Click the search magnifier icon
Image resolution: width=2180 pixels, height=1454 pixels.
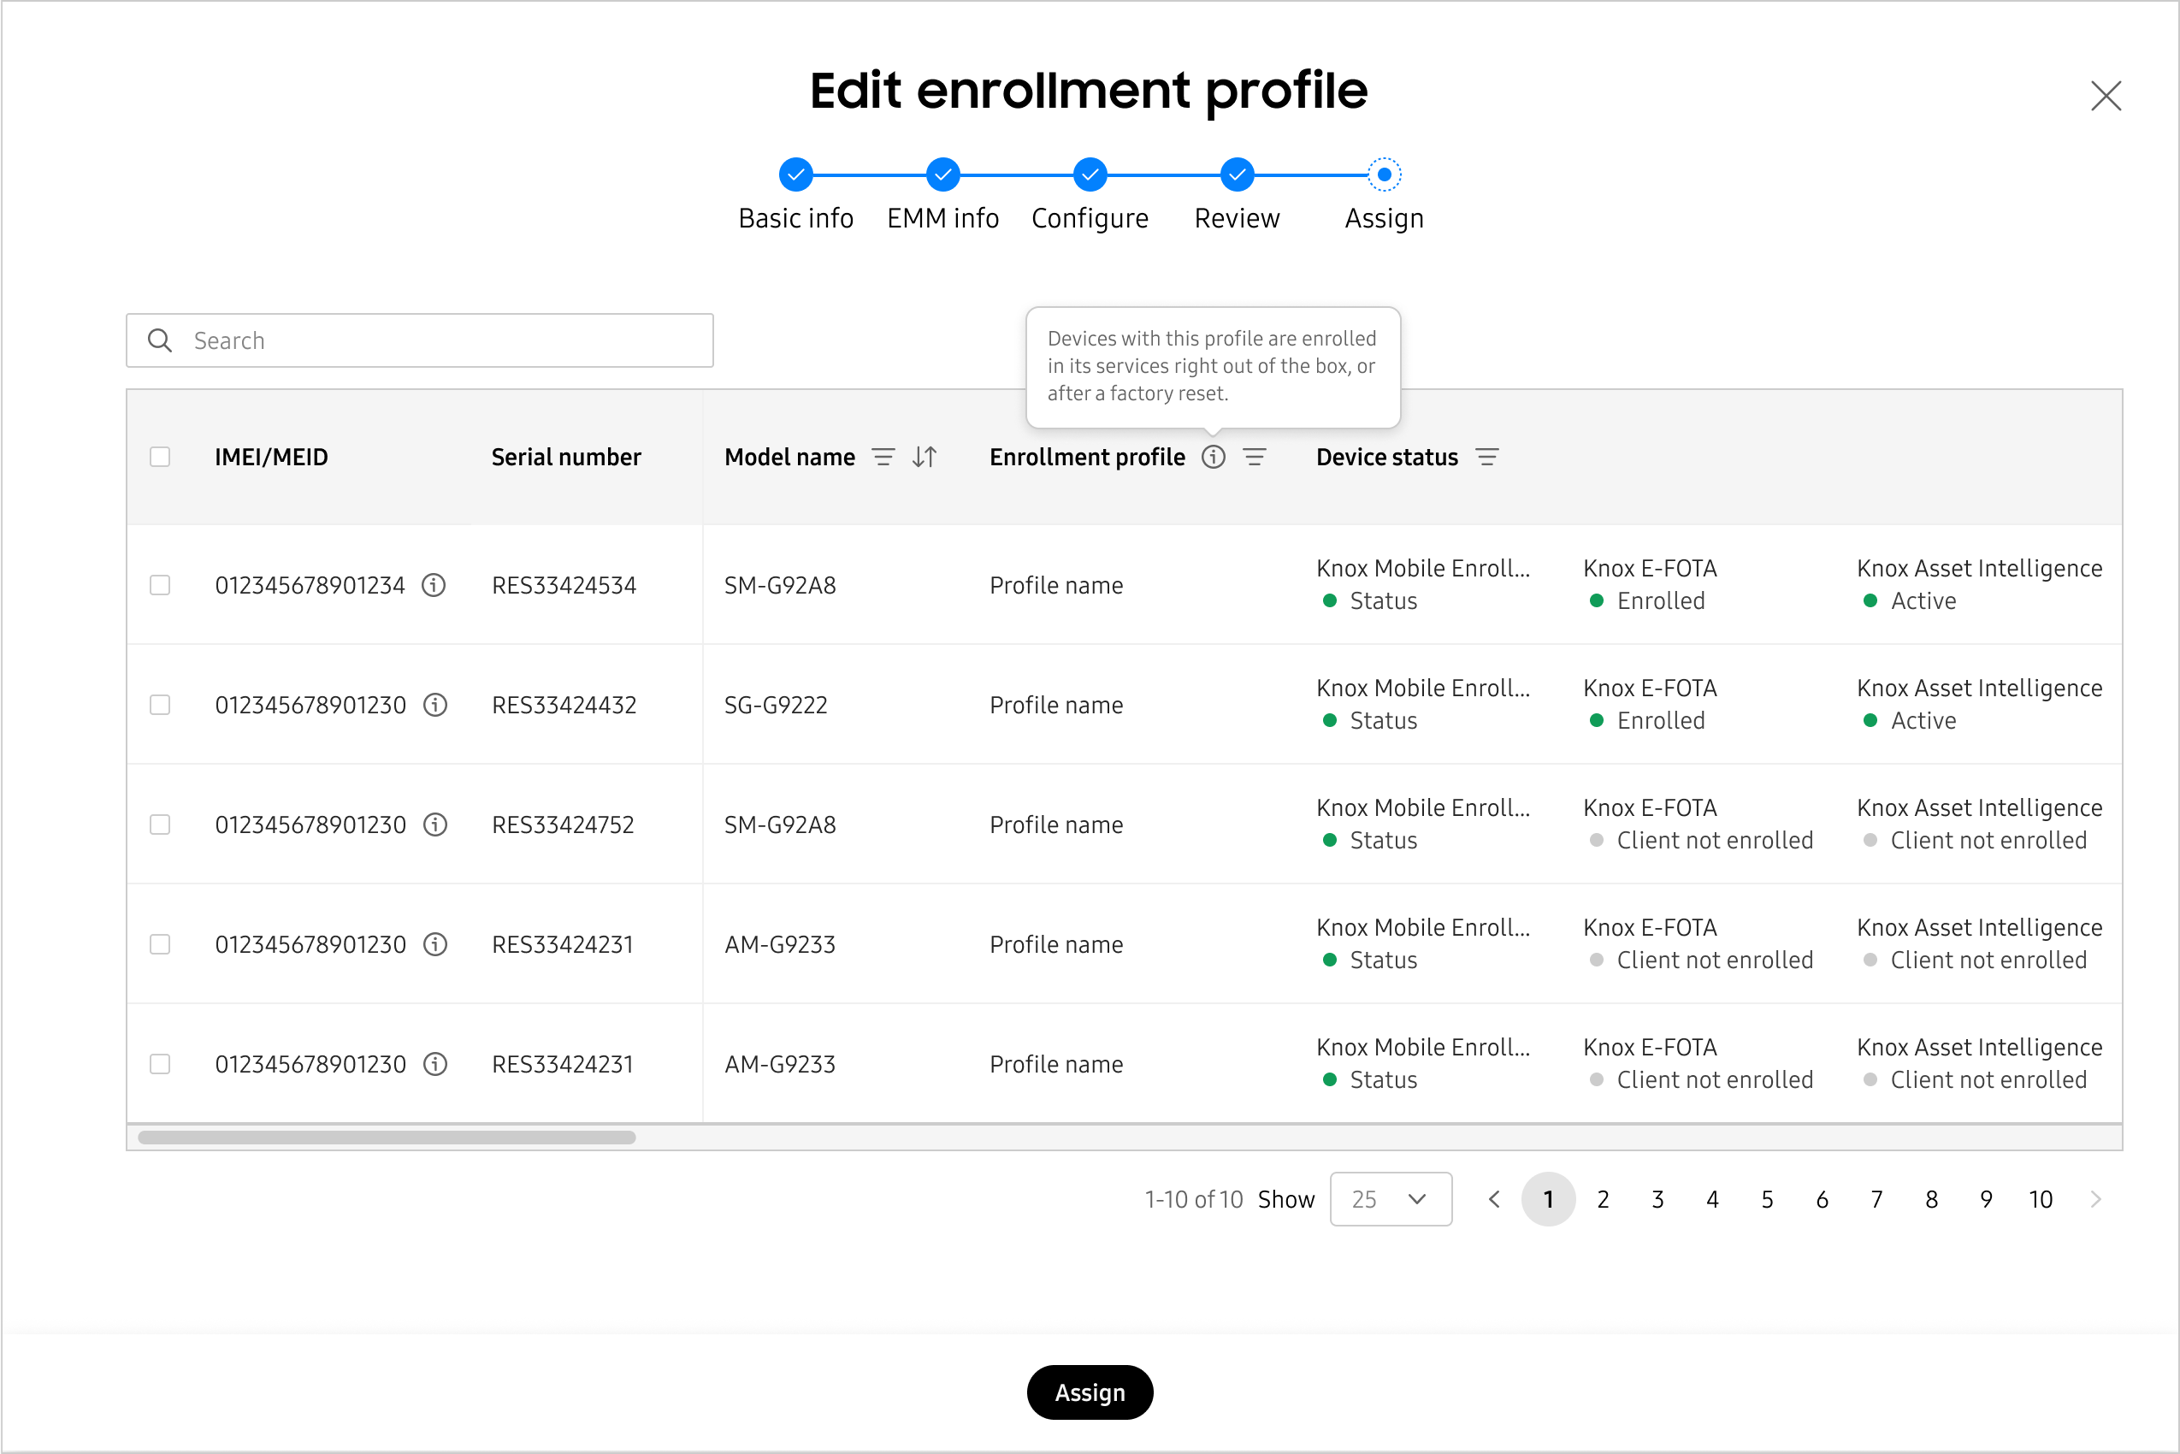pos(160,340)
